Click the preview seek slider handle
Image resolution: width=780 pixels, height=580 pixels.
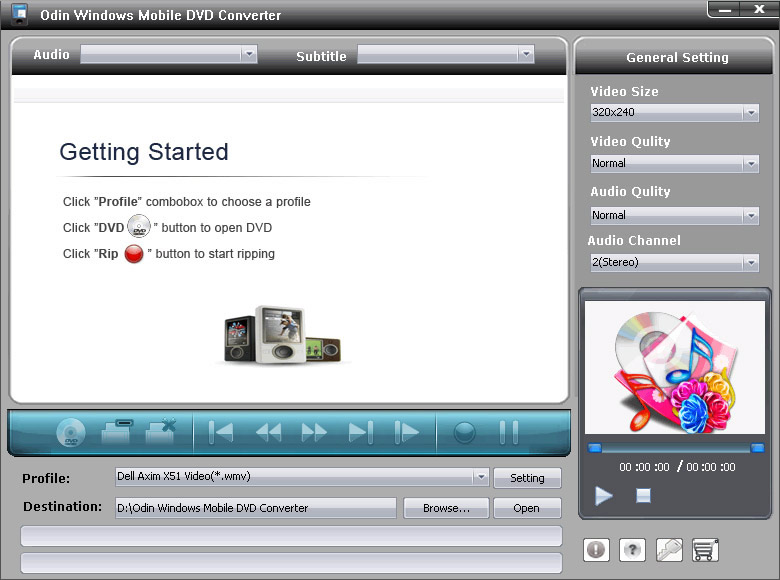(x=594, y=448)
